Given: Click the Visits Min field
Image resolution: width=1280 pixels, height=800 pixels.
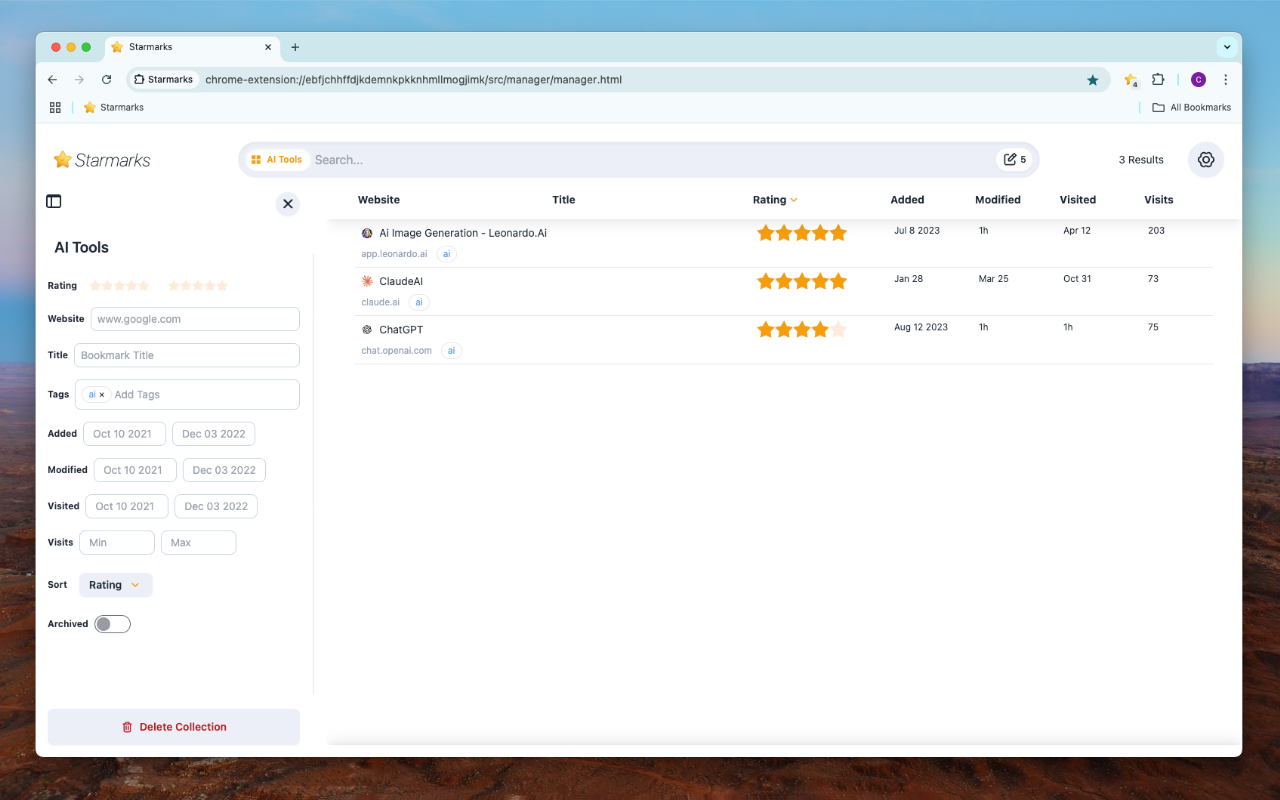Looking at the screenshot, I should (x=117, y=543).
